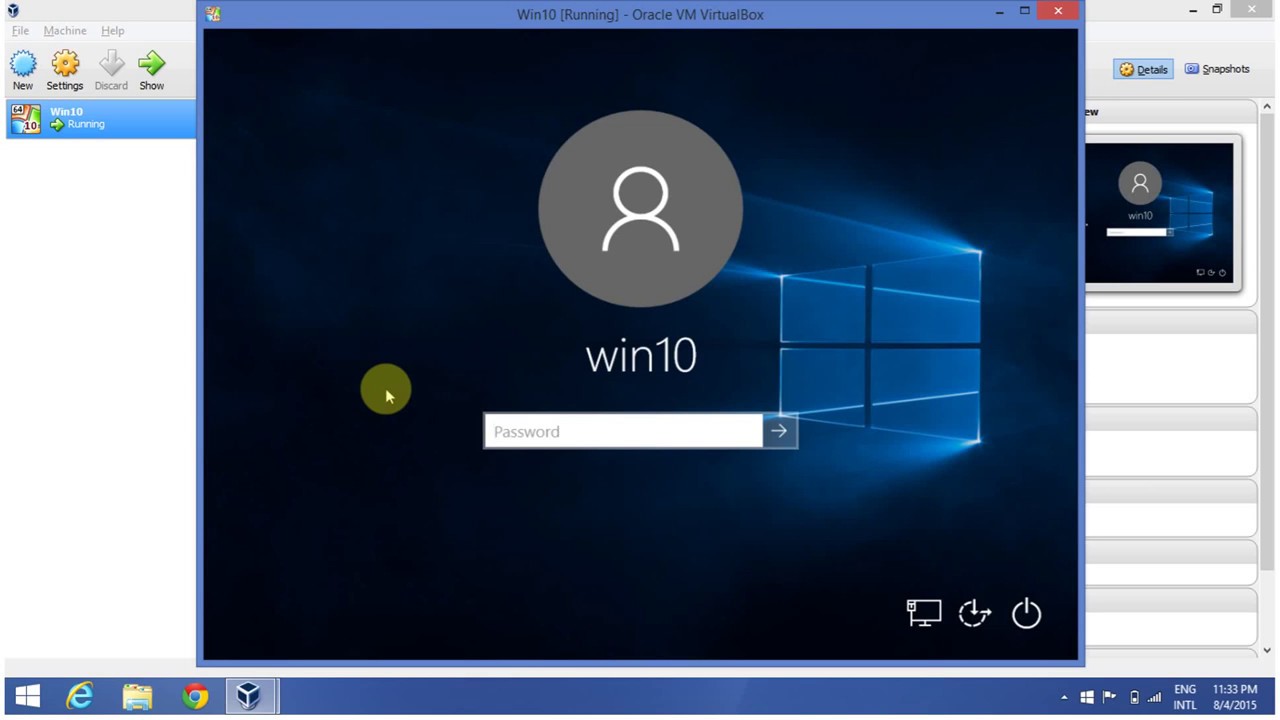
Task: Click the Password input field
Action: pyautogui.click(x=623, y=431)
